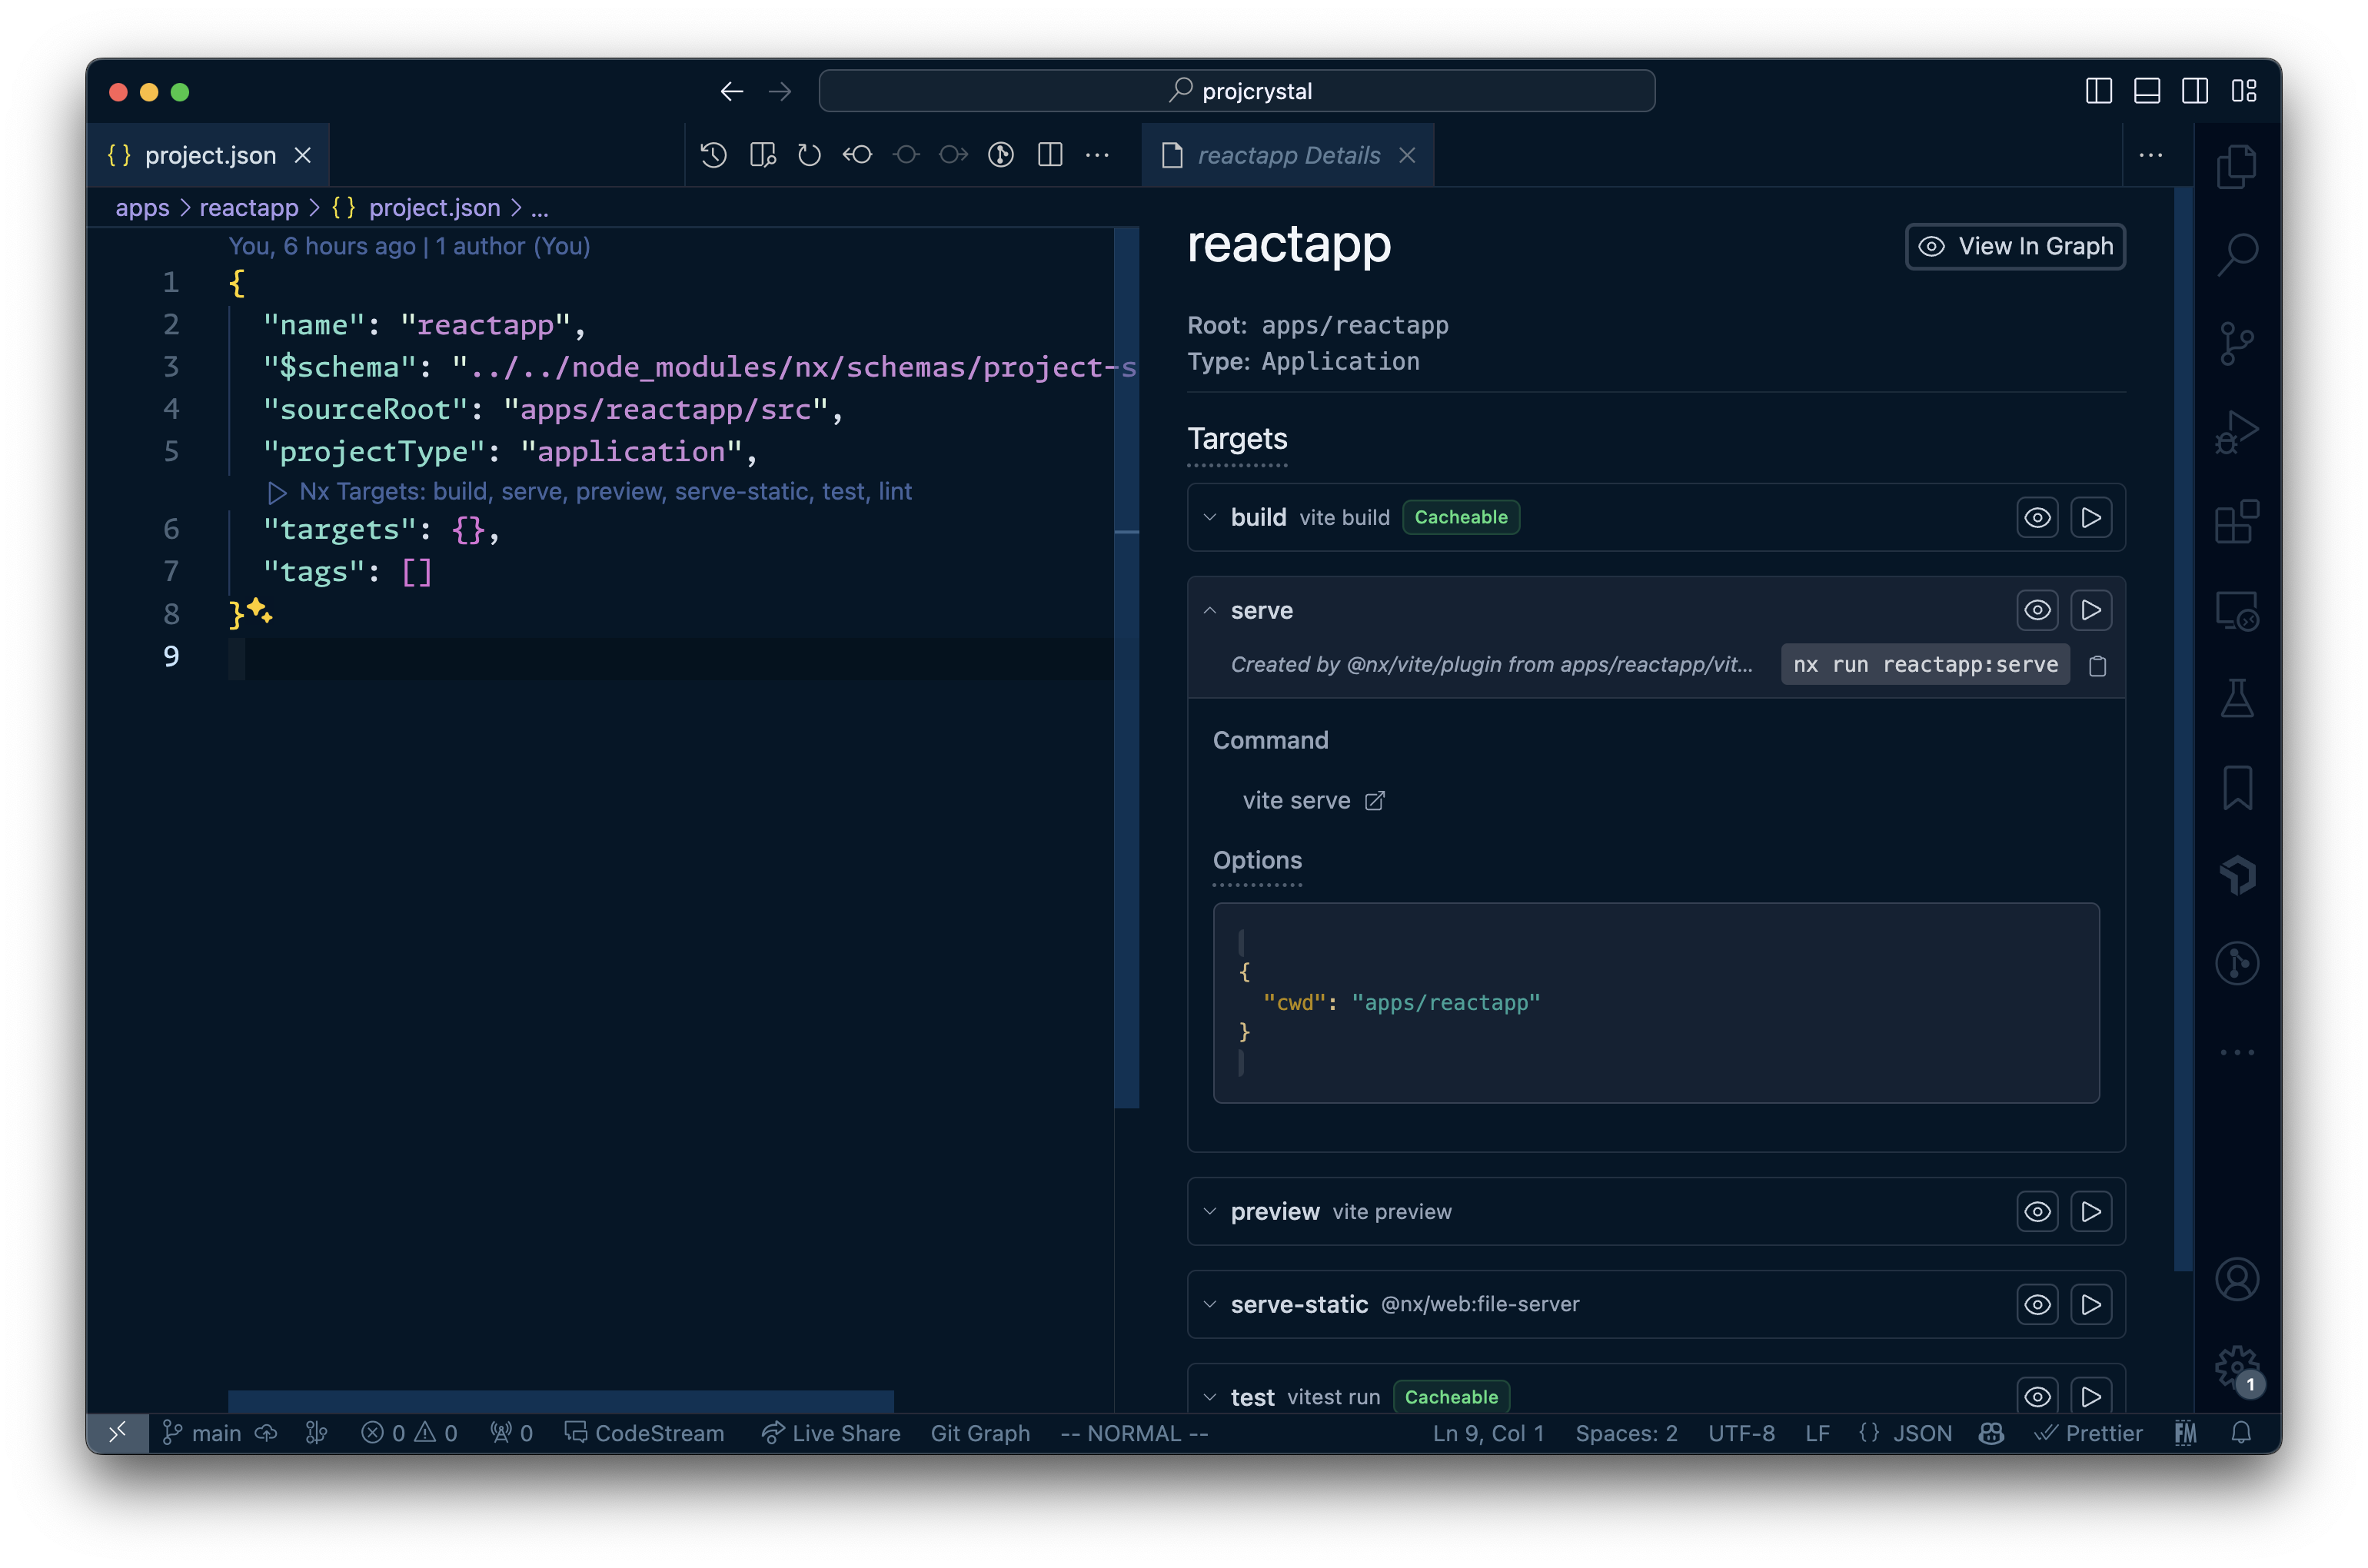Expand the serve-static target chevron
This screenshot has height=1568, width=2368.
pyautogui.click(x=1210, y=1304)
